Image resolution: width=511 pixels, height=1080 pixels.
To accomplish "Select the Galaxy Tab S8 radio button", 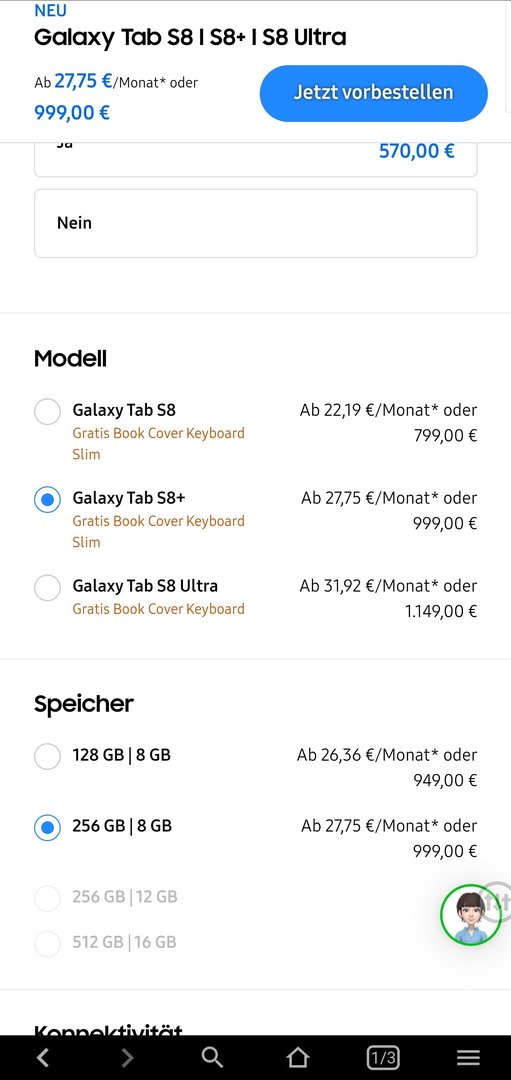I will tap(48, 412).
